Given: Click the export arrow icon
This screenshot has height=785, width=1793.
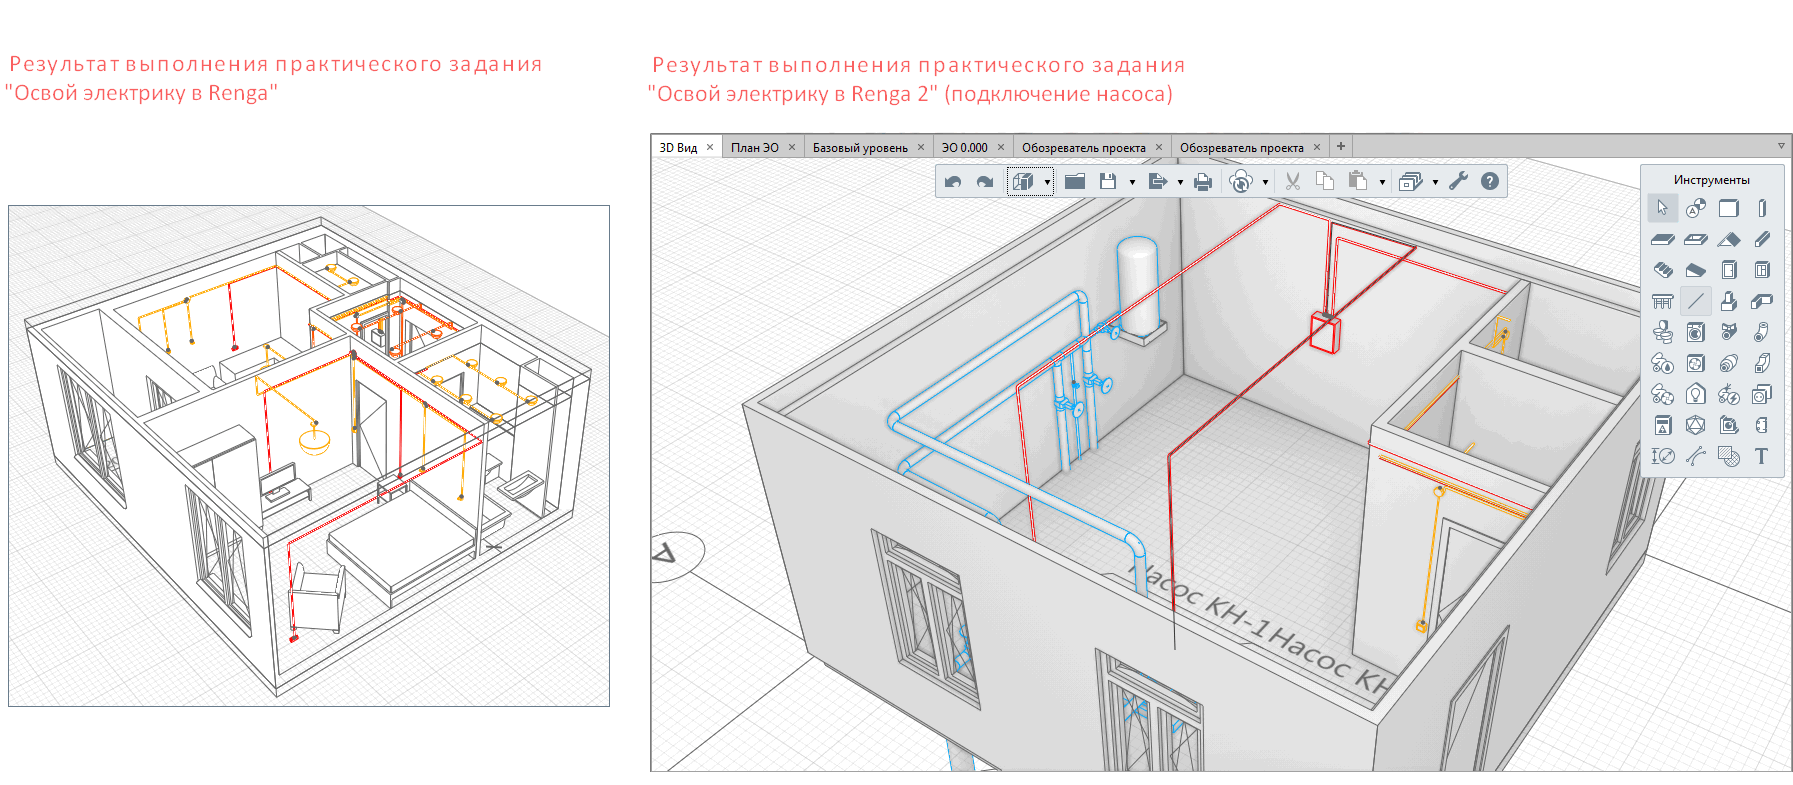Looking at the screenshot, I should 1158,181.
